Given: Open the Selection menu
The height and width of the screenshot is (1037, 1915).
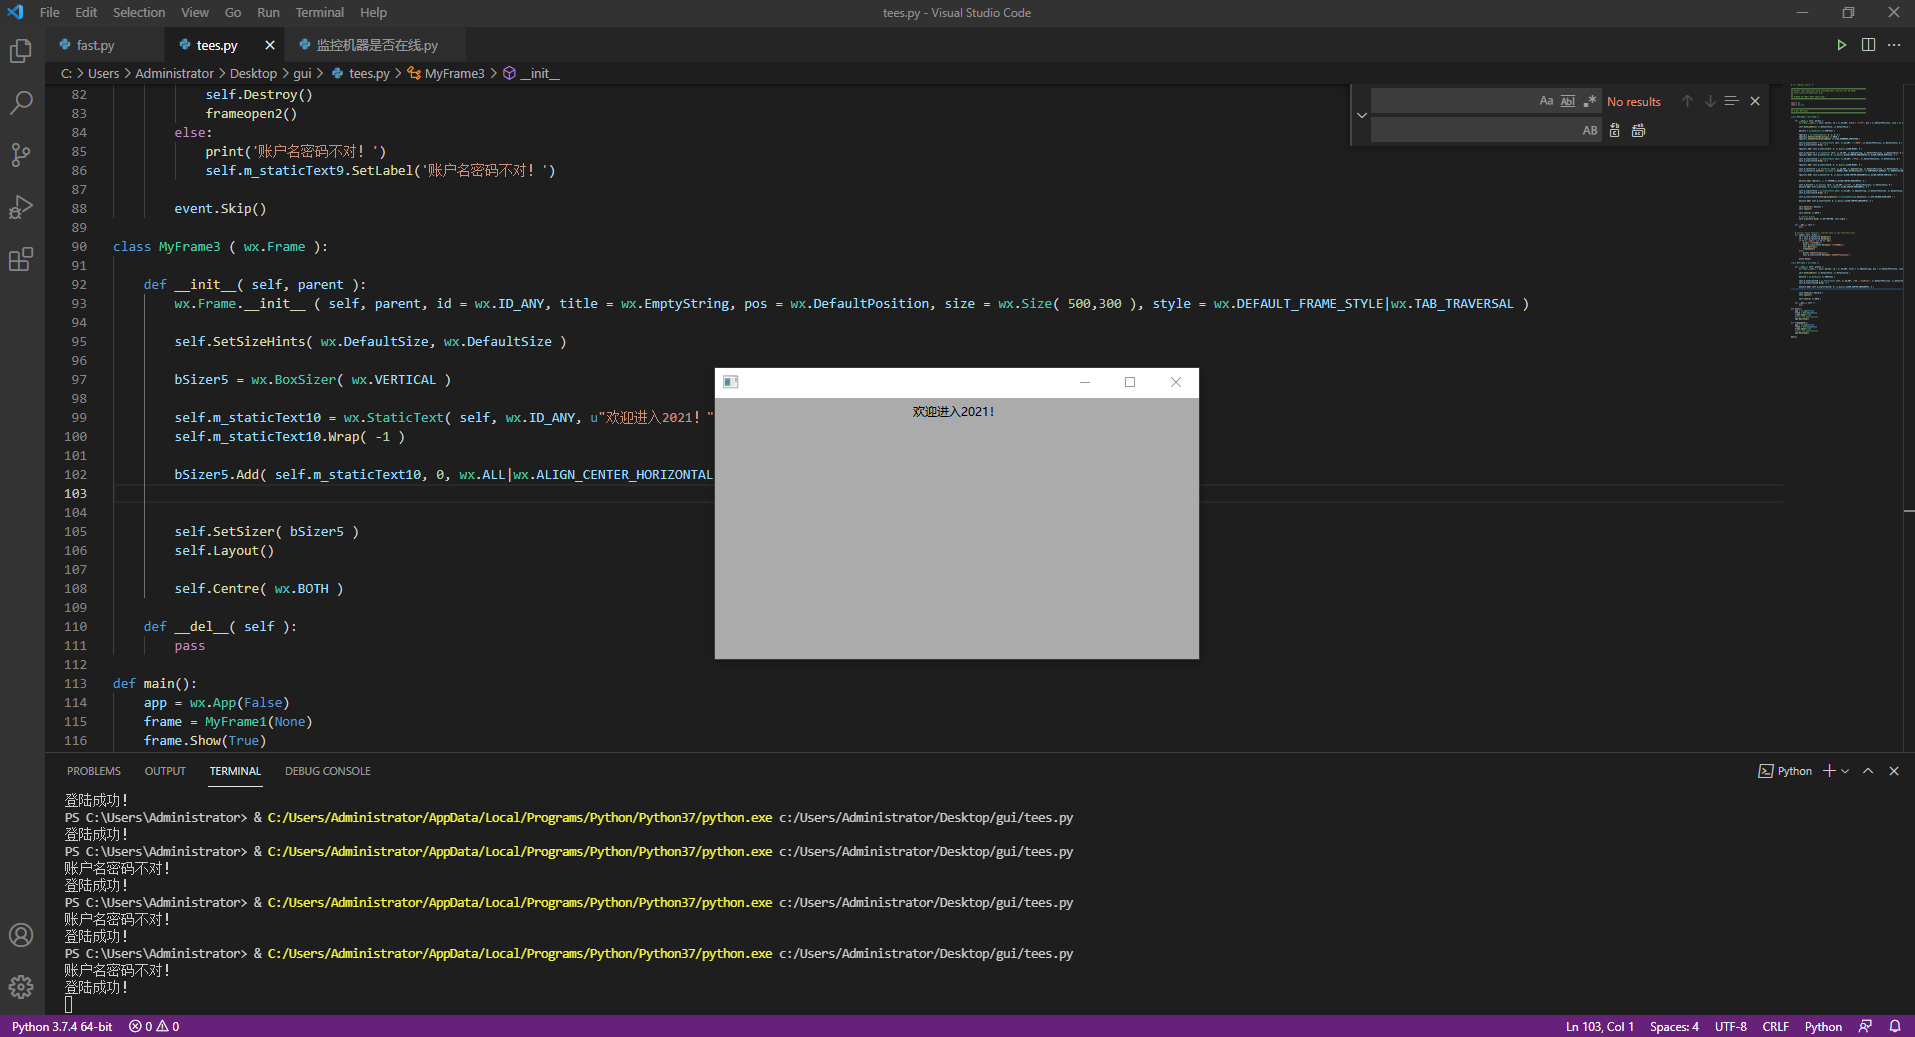Looking at the screenshot, I should click(x=139, y=12).
